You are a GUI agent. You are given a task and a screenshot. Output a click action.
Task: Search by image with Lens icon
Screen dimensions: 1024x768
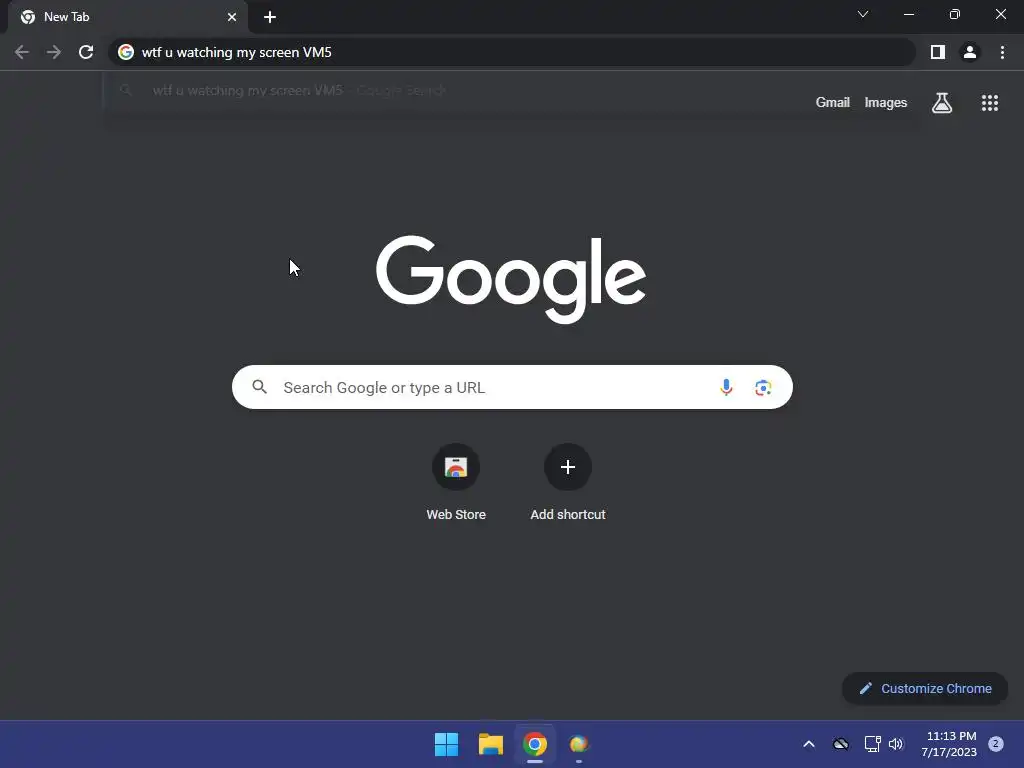763,387
